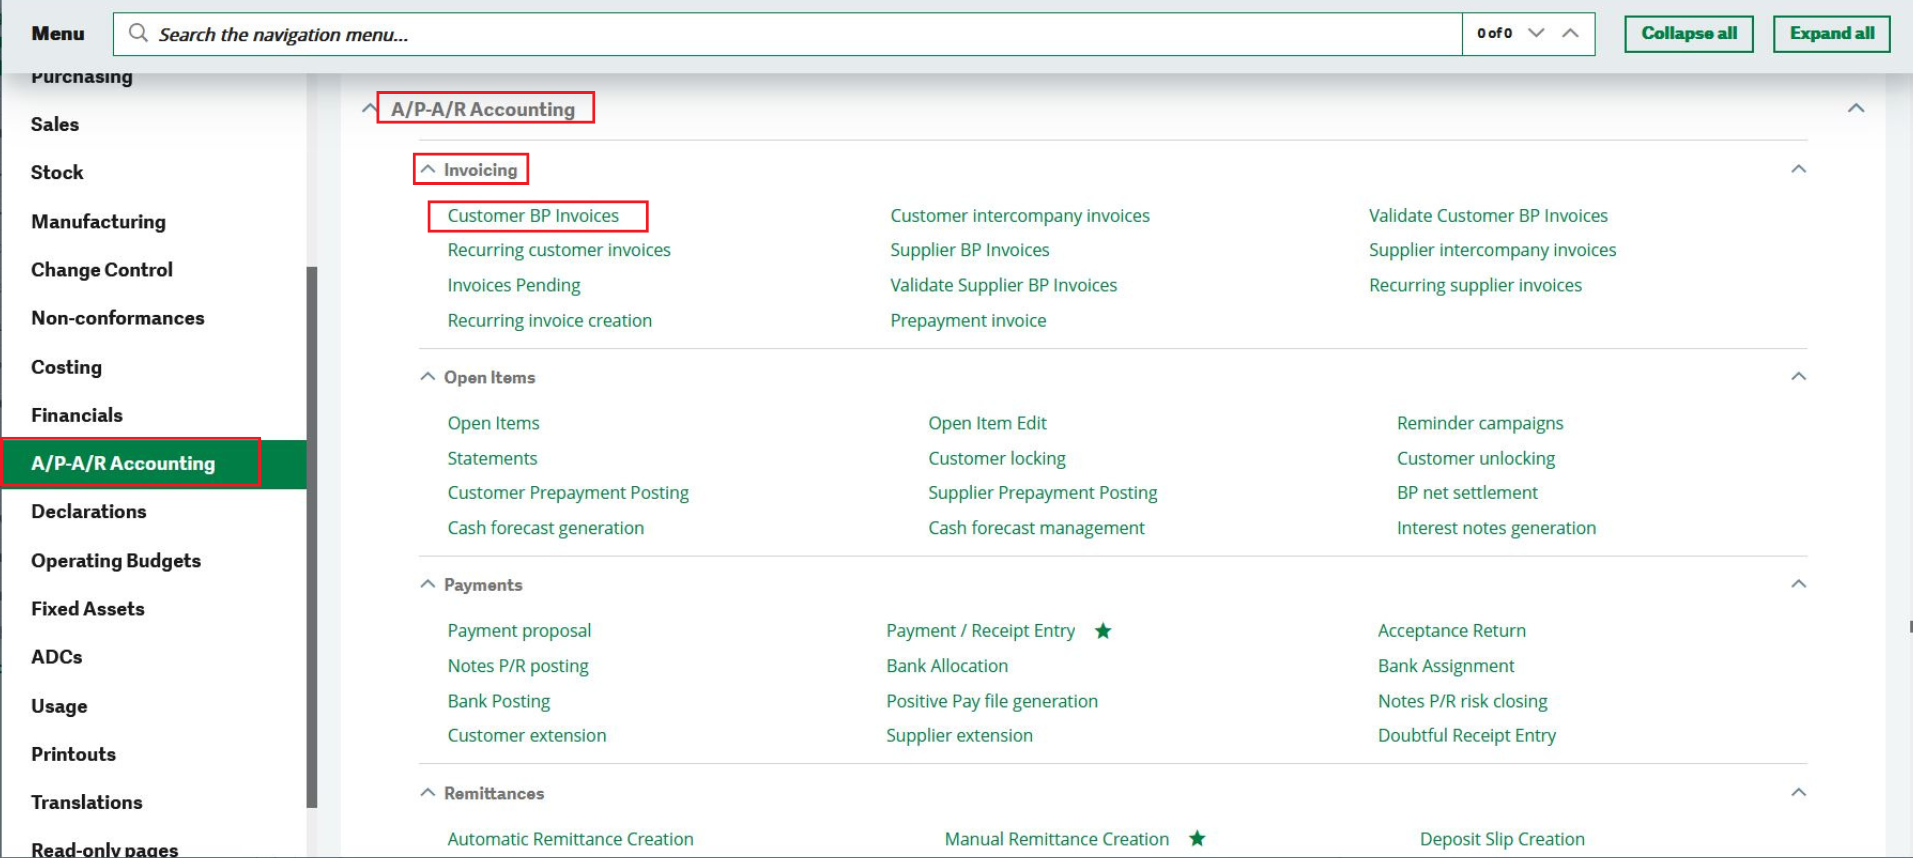Click the Menu title label
Screen dimensions: 1920x858
pos(58,33)
